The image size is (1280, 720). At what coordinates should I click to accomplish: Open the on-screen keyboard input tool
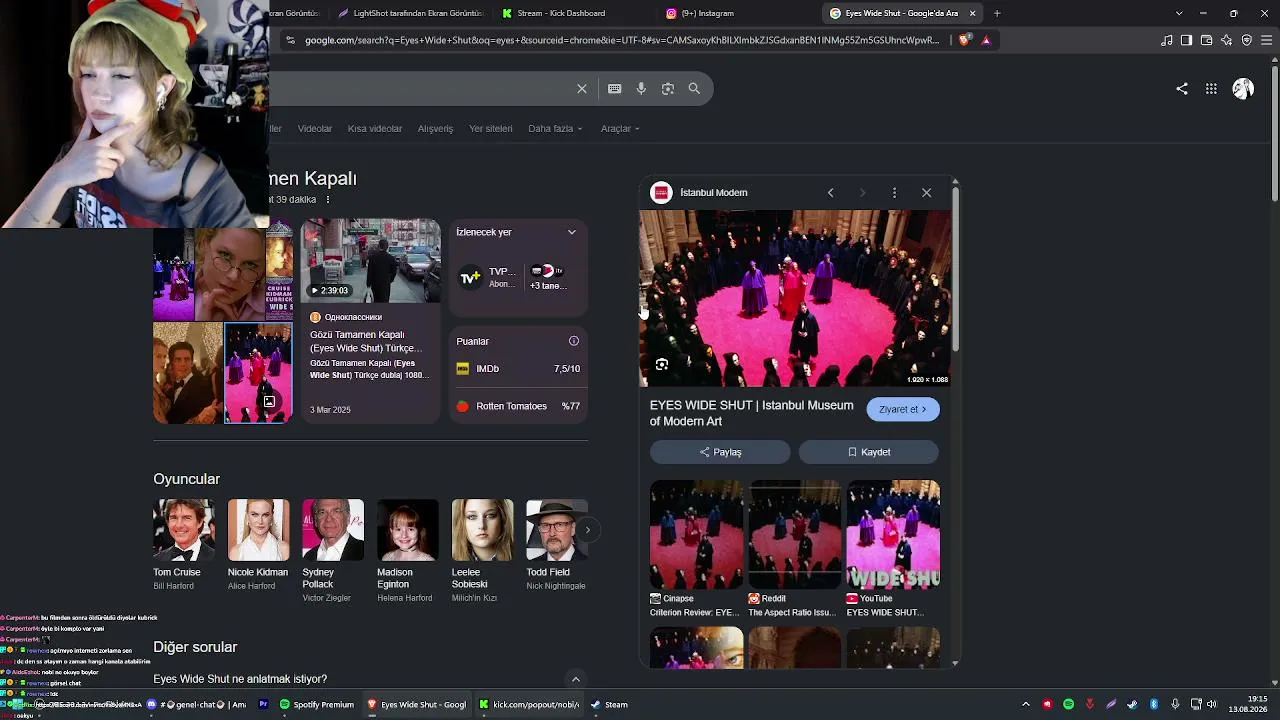(x=615, y=88)
